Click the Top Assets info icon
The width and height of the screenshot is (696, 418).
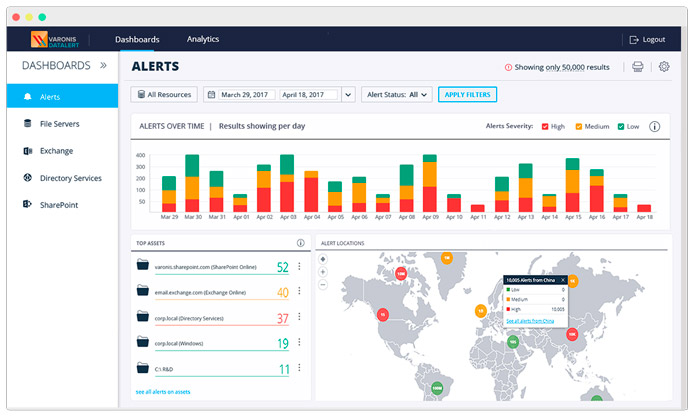point(301,243)
